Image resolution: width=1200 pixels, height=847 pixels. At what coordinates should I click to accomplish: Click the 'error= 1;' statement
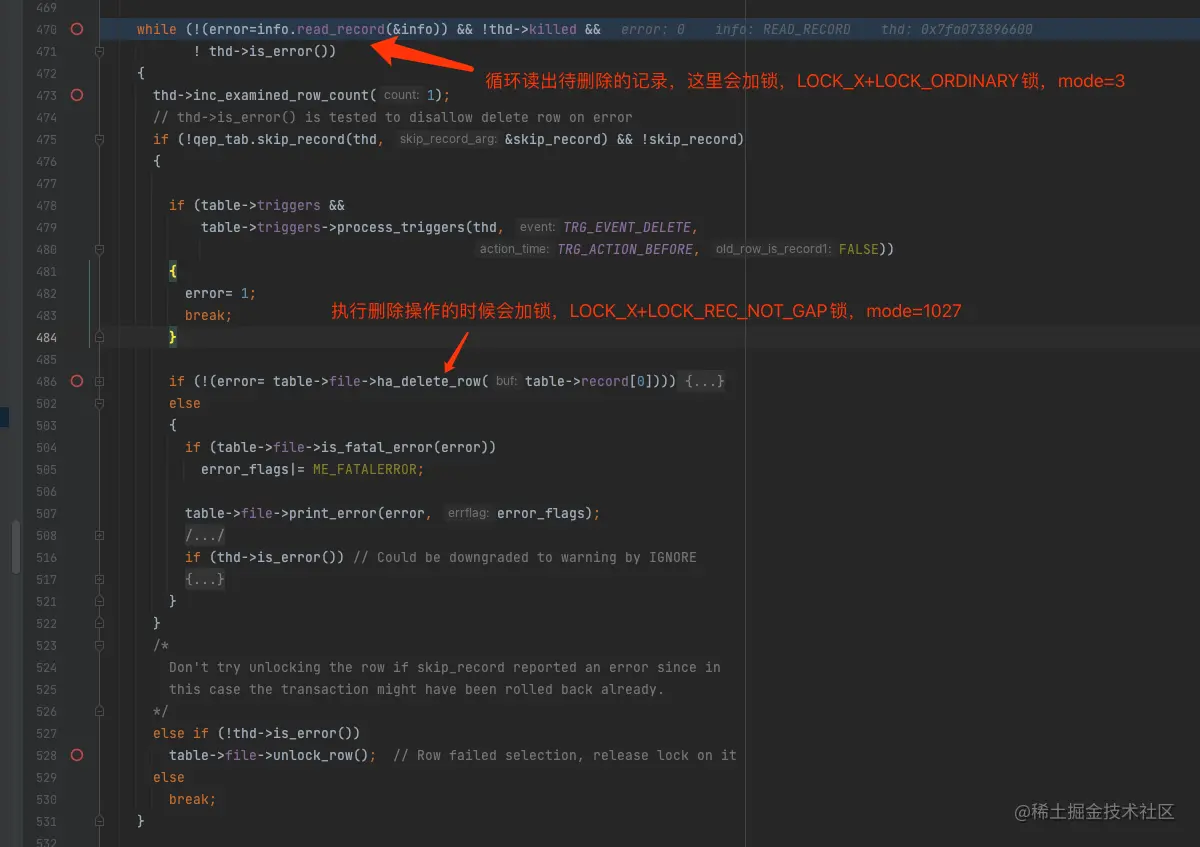[x=221, y=293]
